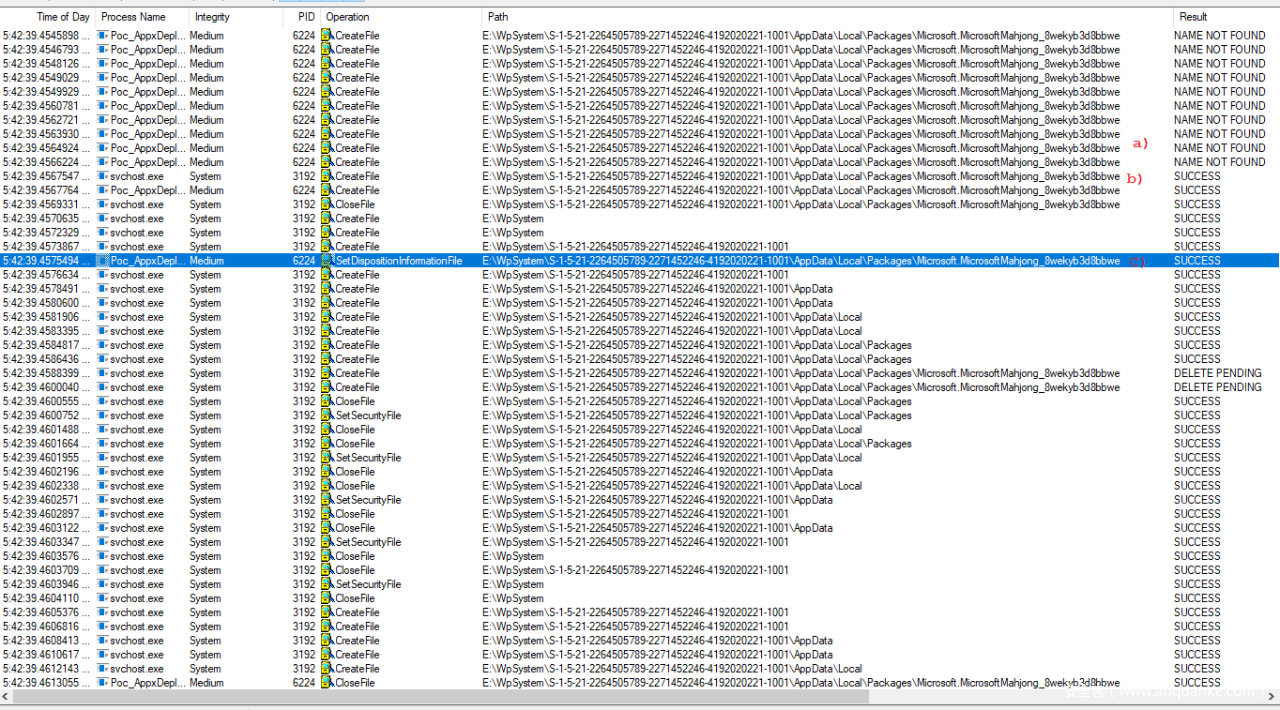Viewport: 1280px width, 710px height.
Task: Click CloseFile icon at time 5:42:39.4569331
Action: [327, 205]
